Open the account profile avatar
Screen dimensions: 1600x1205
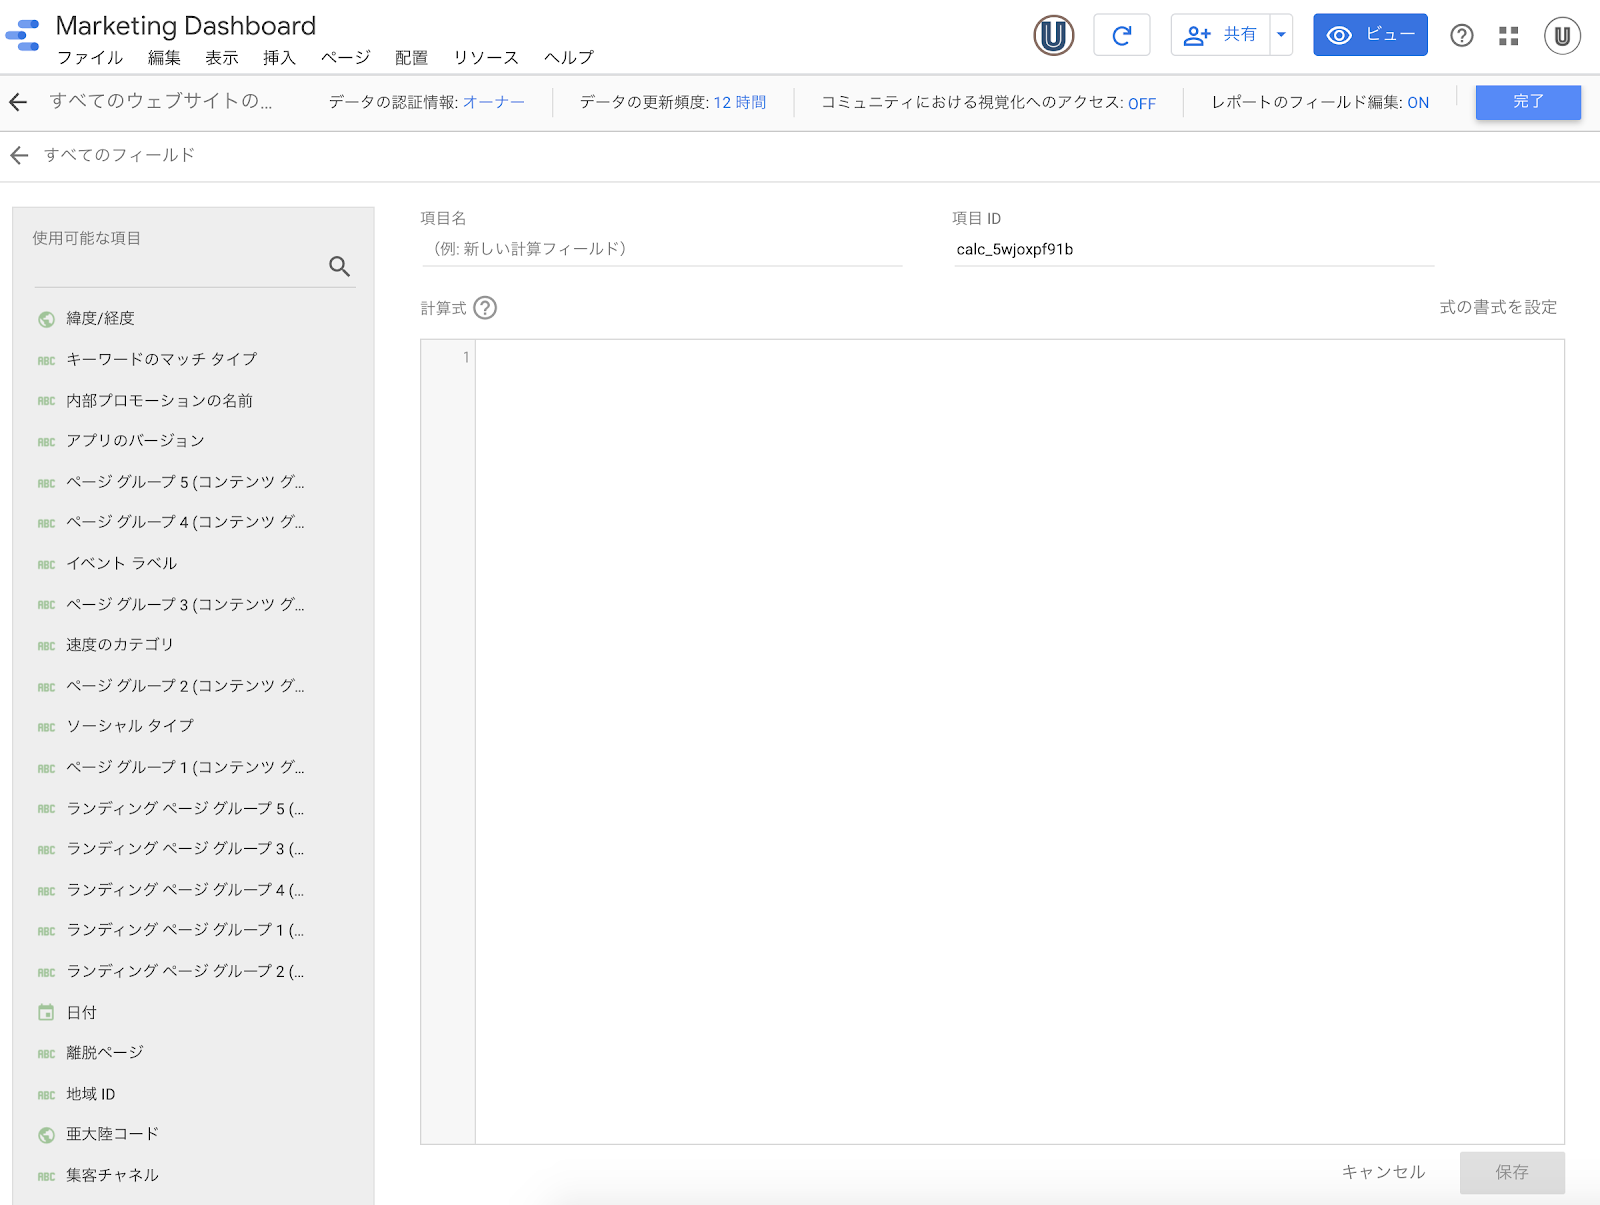coord(1562,36)
